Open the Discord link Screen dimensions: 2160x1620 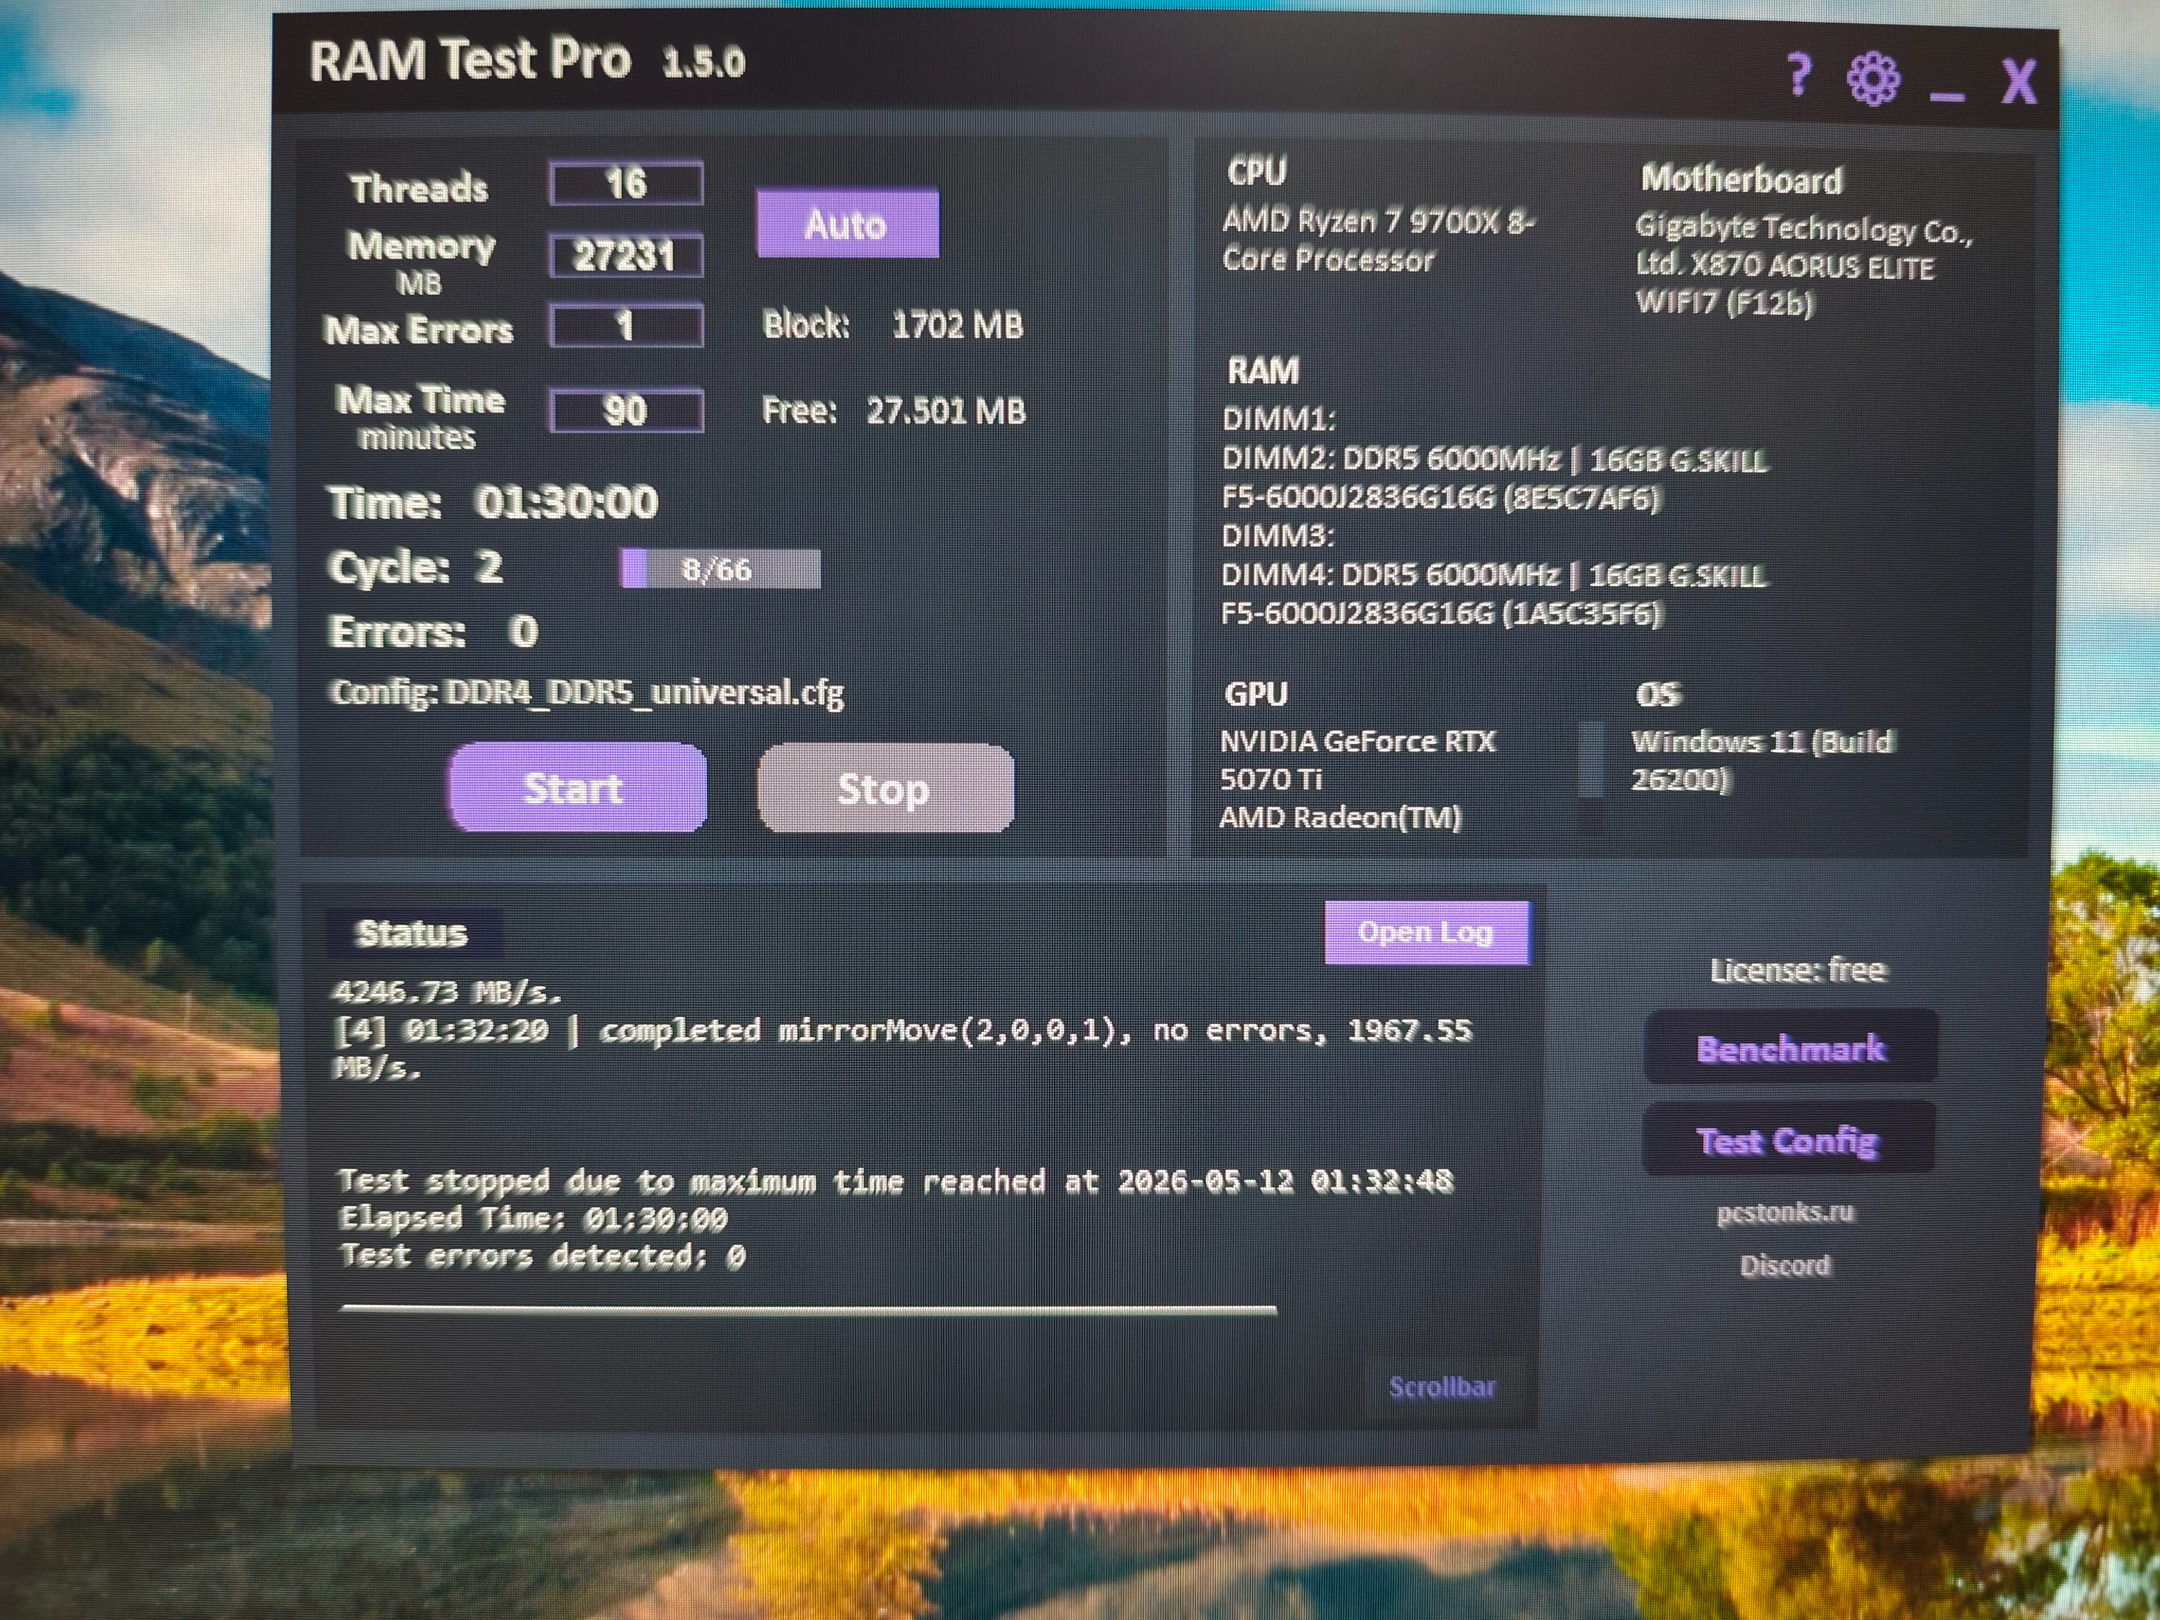point(1785,1266)
